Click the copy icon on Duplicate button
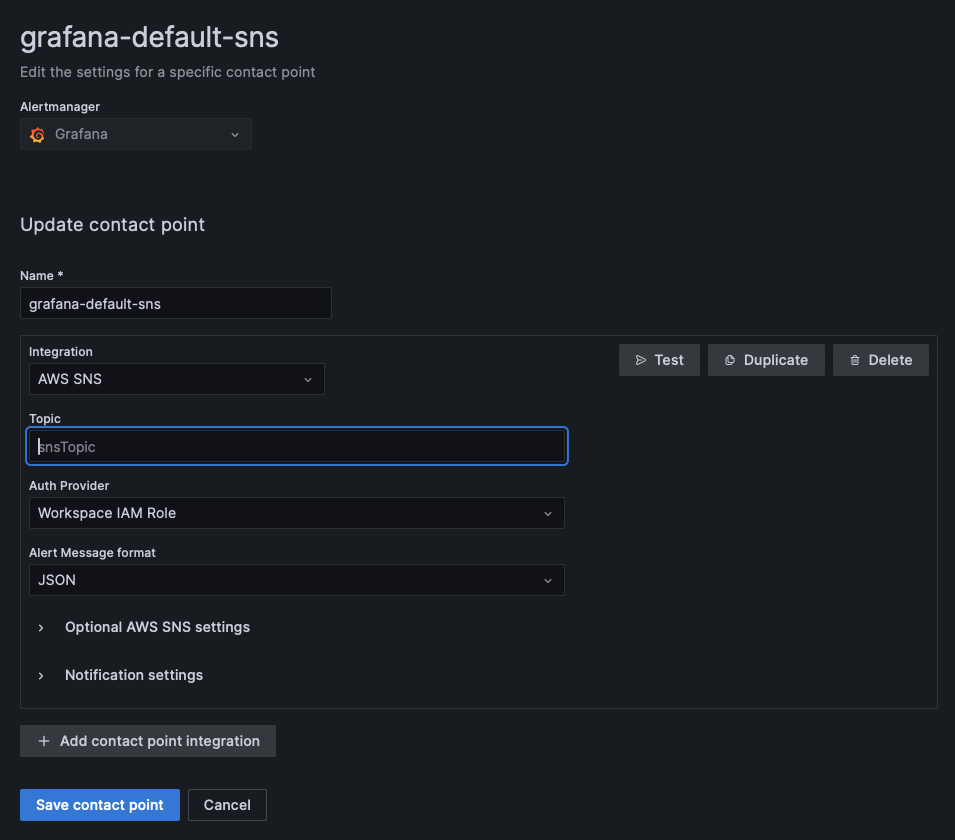Image resolution: width=955 pixels, height=840 pixels. (x=730, y=360)
